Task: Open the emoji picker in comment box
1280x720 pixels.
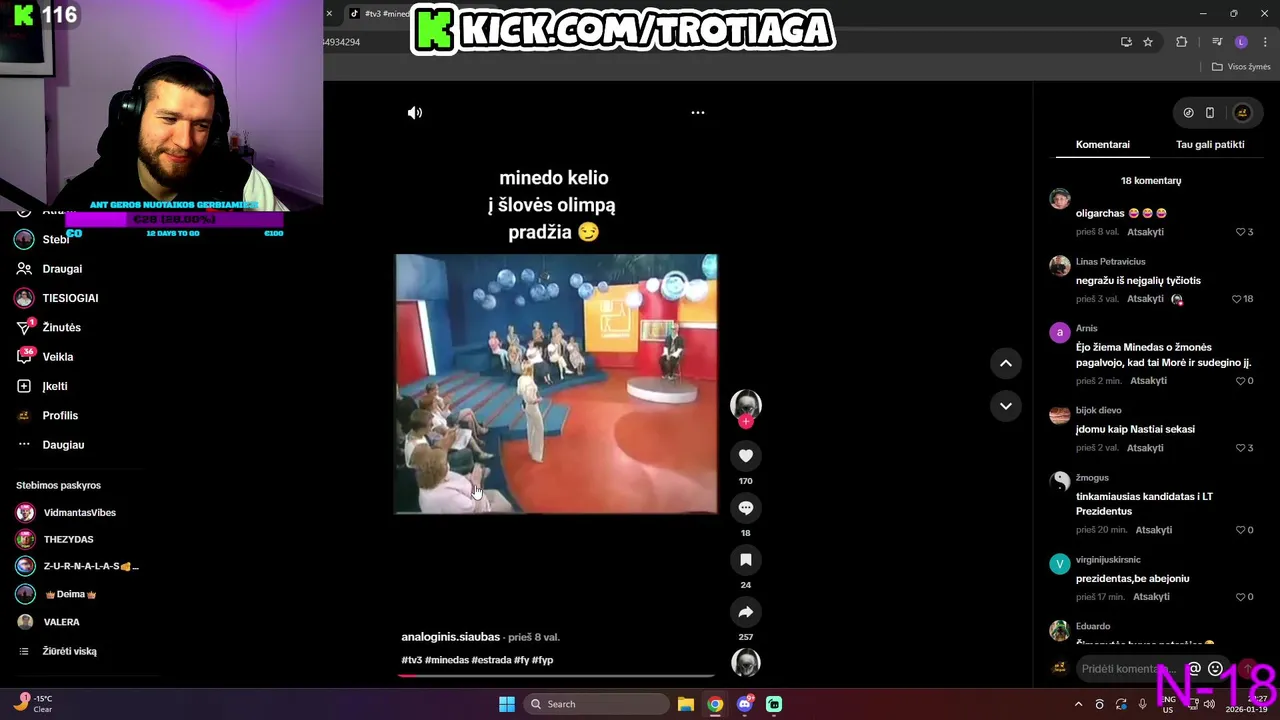Action: tap(1215, 669)
